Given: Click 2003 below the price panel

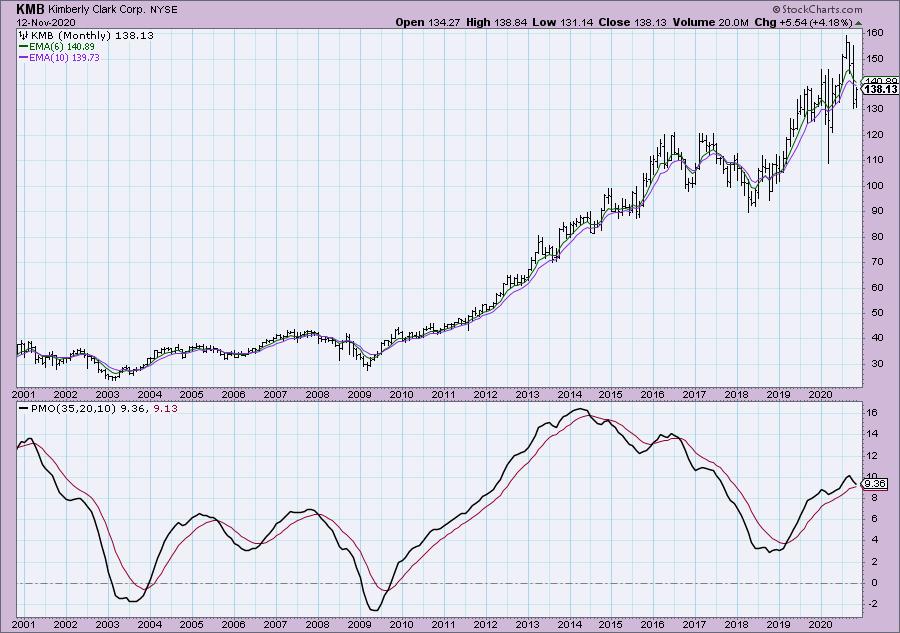Looking at the screenshot, I should point(107,394).
